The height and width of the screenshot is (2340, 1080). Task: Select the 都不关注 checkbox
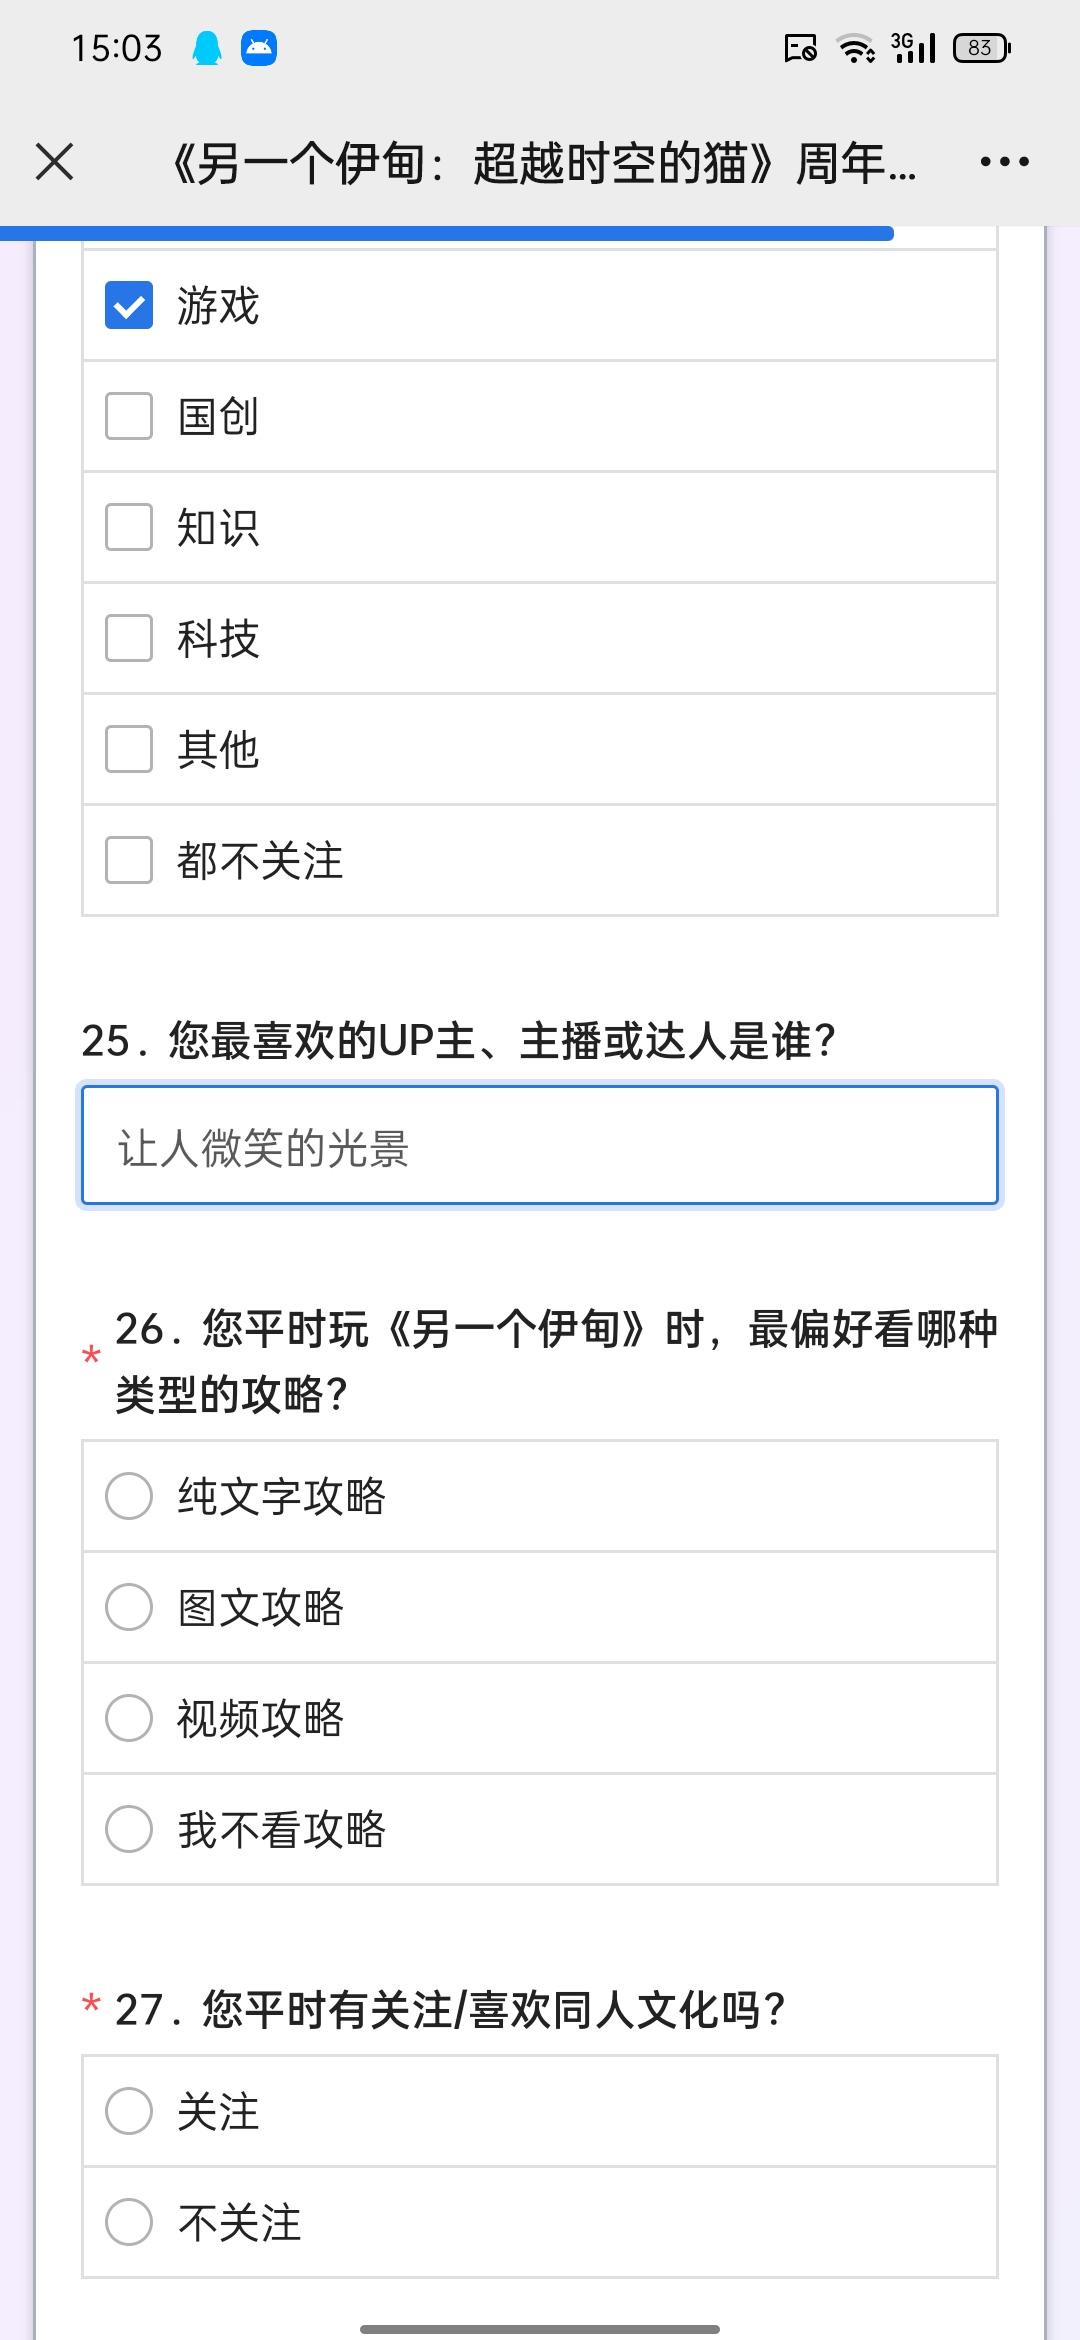(129, 860)
